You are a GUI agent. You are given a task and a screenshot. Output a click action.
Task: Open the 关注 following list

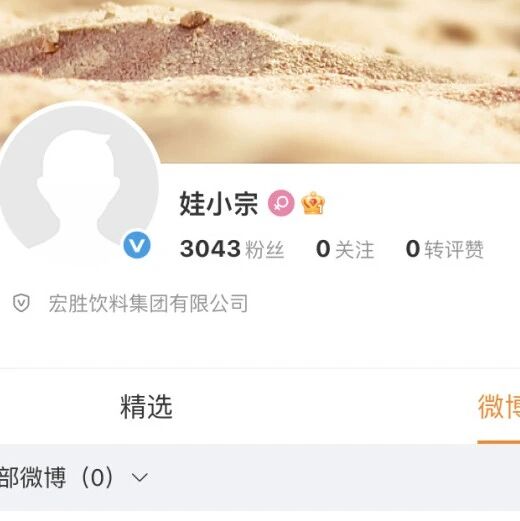355,249
